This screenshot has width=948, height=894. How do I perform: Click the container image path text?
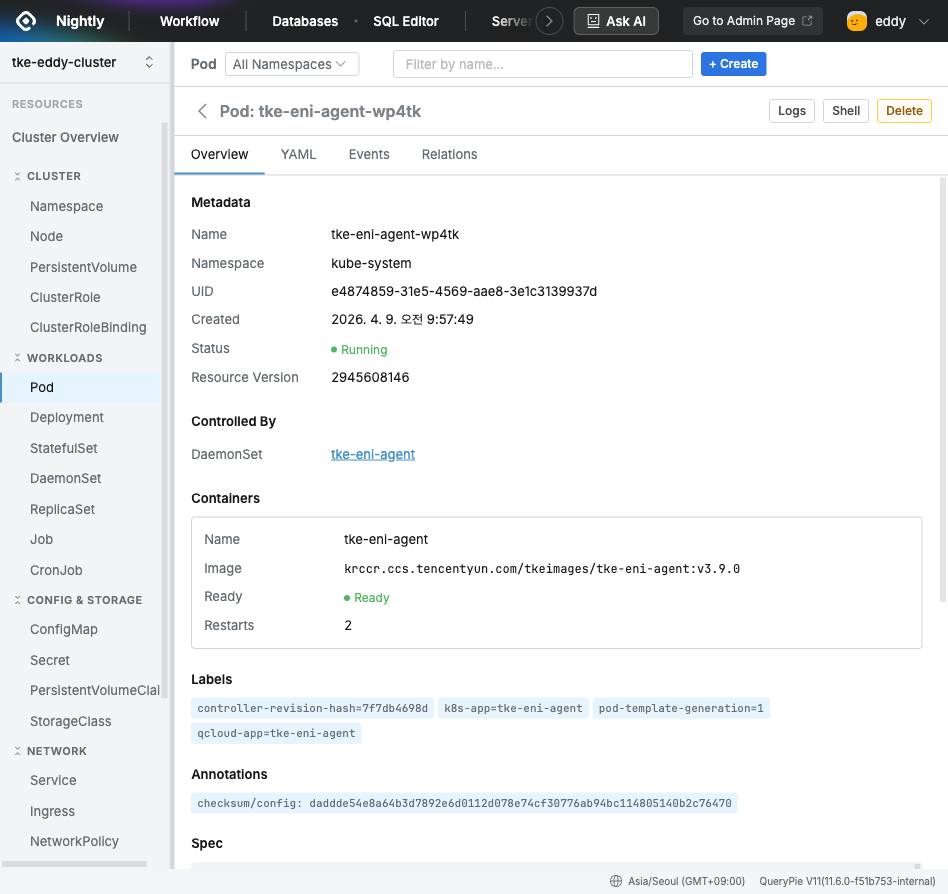(542, 569)
